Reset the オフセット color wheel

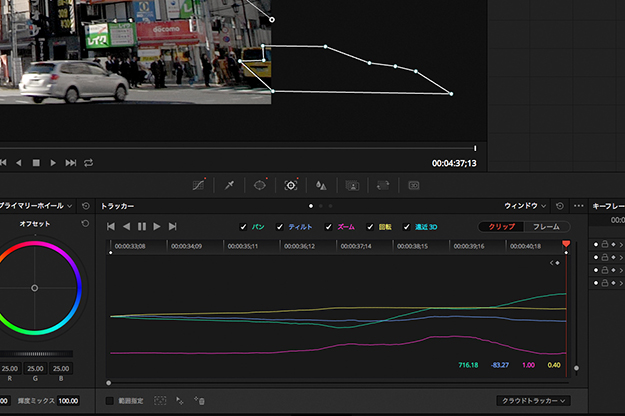click(x=85, y=223)
